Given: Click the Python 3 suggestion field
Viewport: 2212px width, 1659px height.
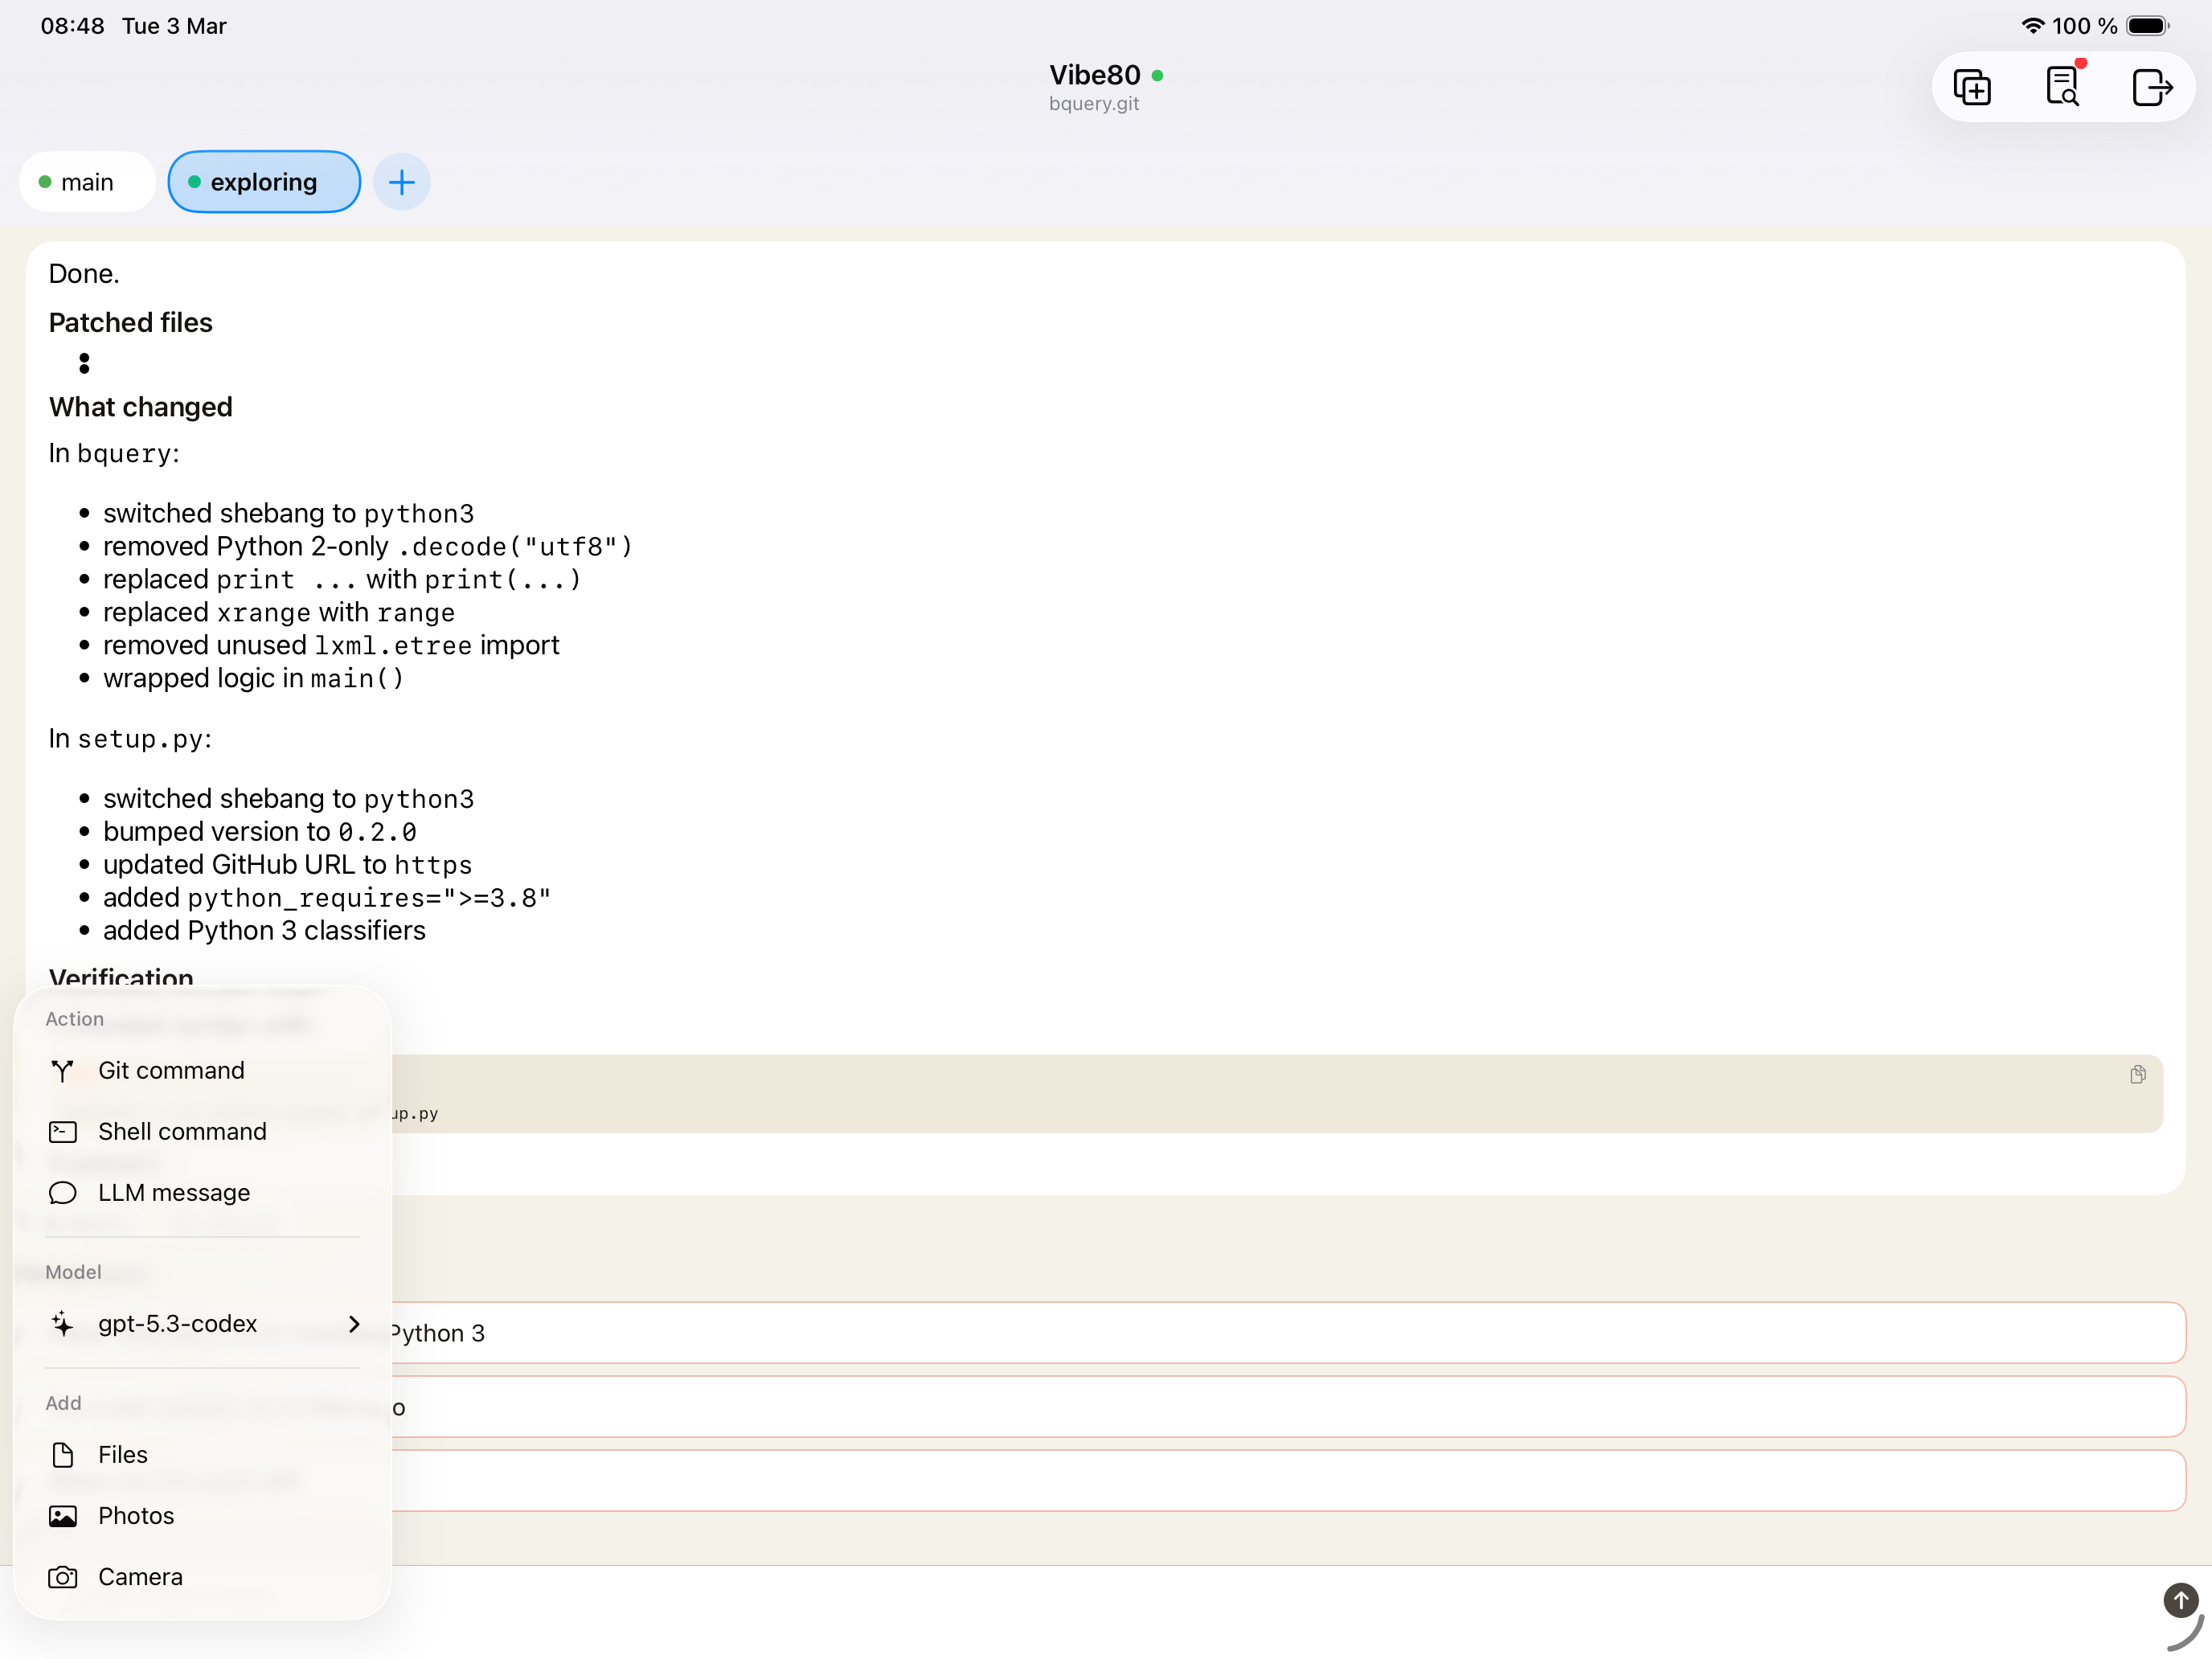Looking at the screenshot, I should tap(1280, 1333).
